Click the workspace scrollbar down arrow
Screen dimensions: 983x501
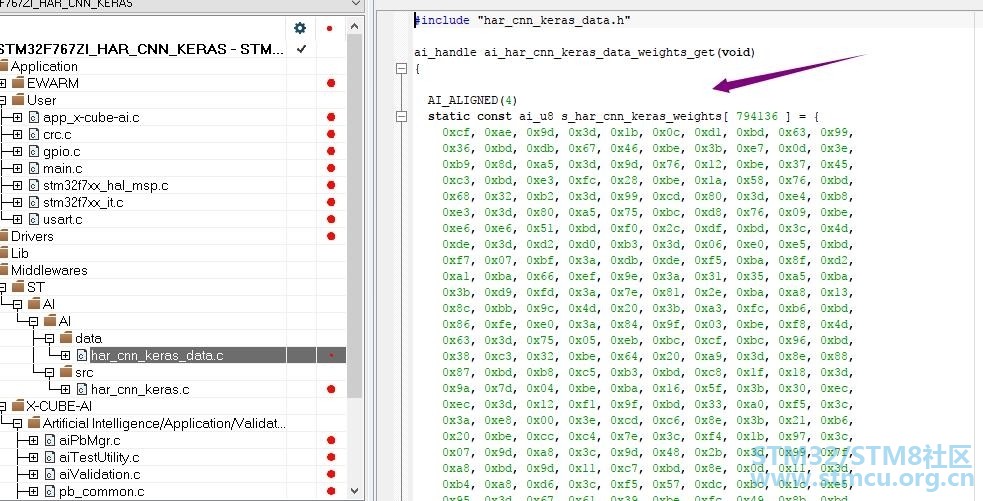[354, 491]
